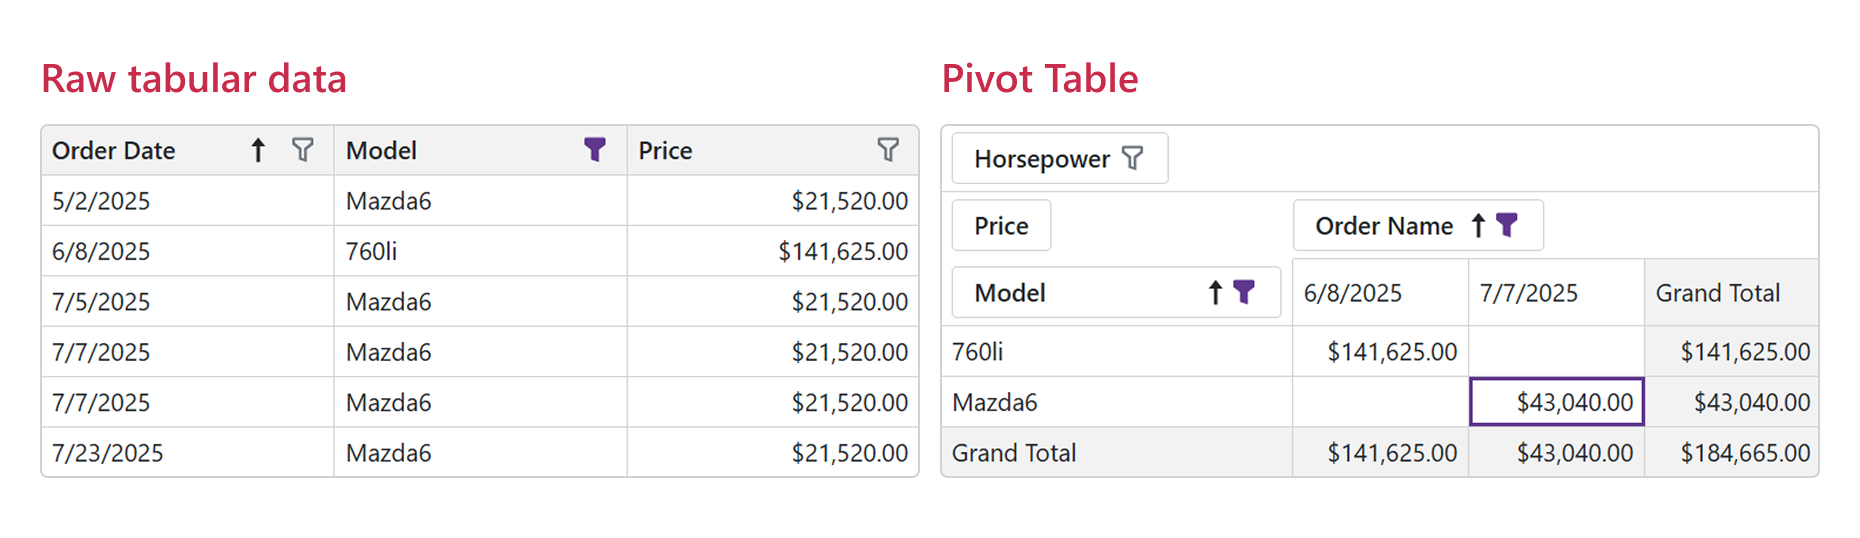This screenshot has width=1860, height=538.
Task: Open the Order Date column filter icon
Action: pyautogui.click(x=303, y=150)
